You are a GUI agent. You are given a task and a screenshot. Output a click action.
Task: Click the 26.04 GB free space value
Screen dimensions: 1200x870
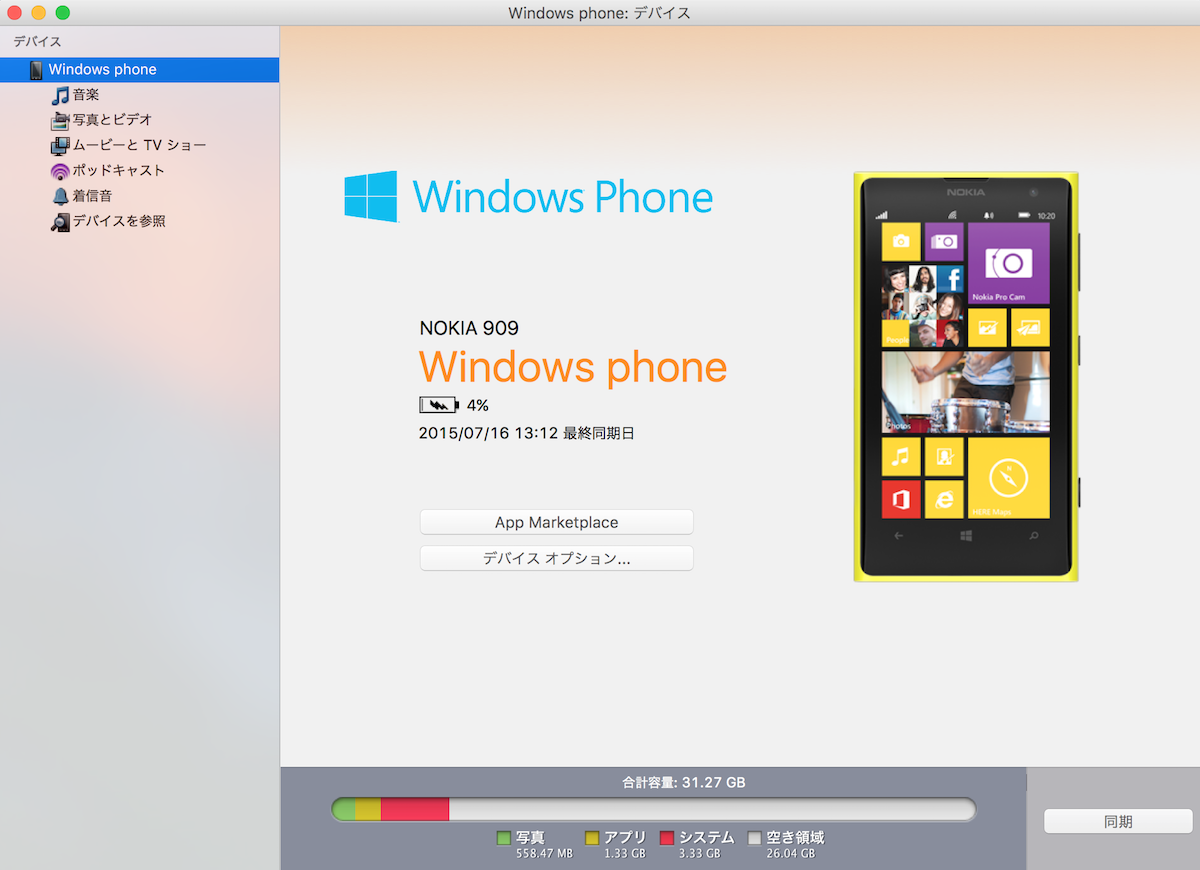(790, 854)
